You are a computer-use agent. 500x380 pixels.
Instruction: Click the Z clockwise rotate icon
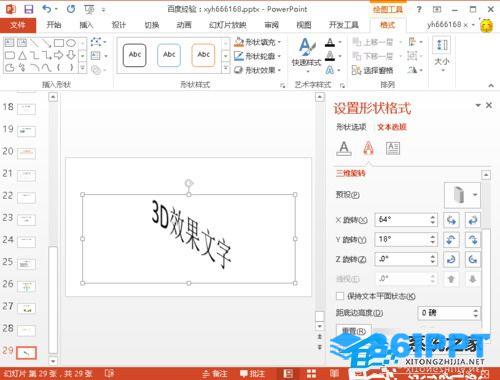(451, 259)
